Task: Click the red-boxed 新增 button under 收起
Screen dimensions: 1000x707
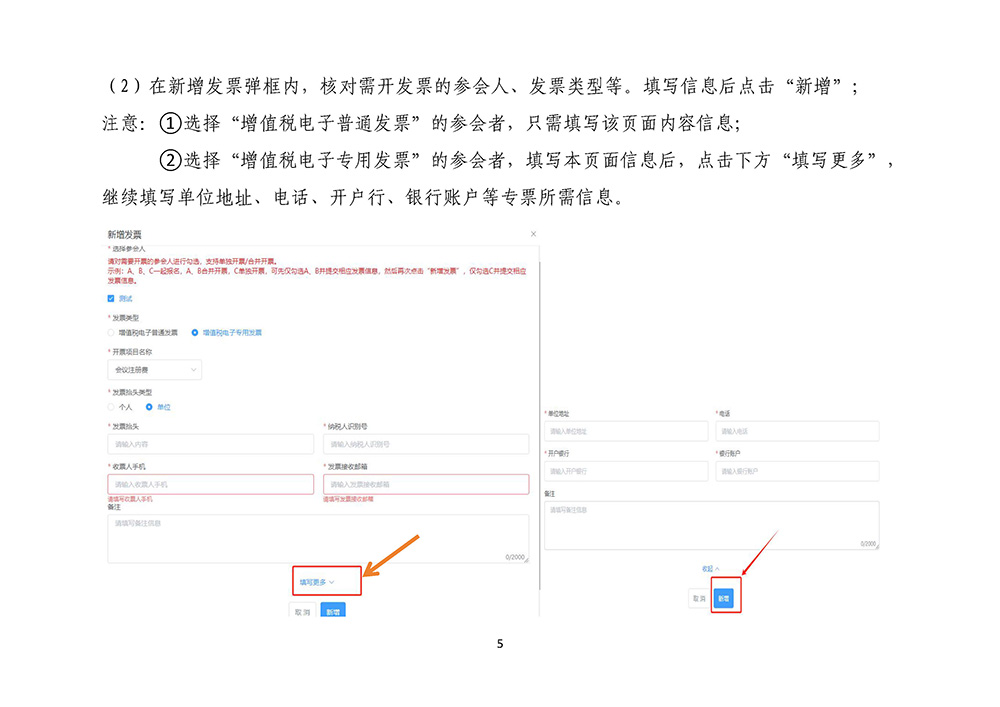Action: coord(723,599)
